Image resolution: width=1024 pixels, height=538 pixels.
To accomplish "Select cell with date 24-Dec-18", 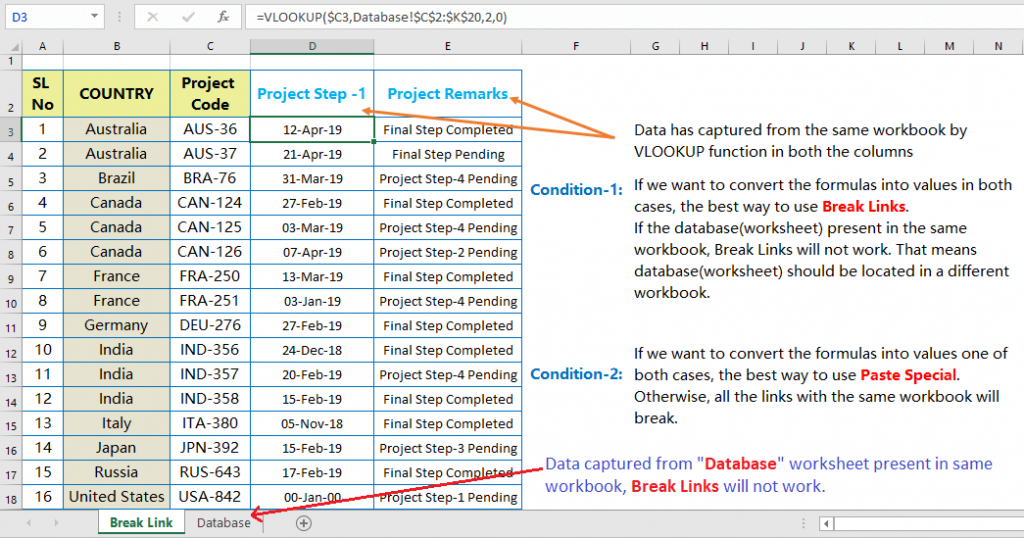I will [x=312, y=350].
